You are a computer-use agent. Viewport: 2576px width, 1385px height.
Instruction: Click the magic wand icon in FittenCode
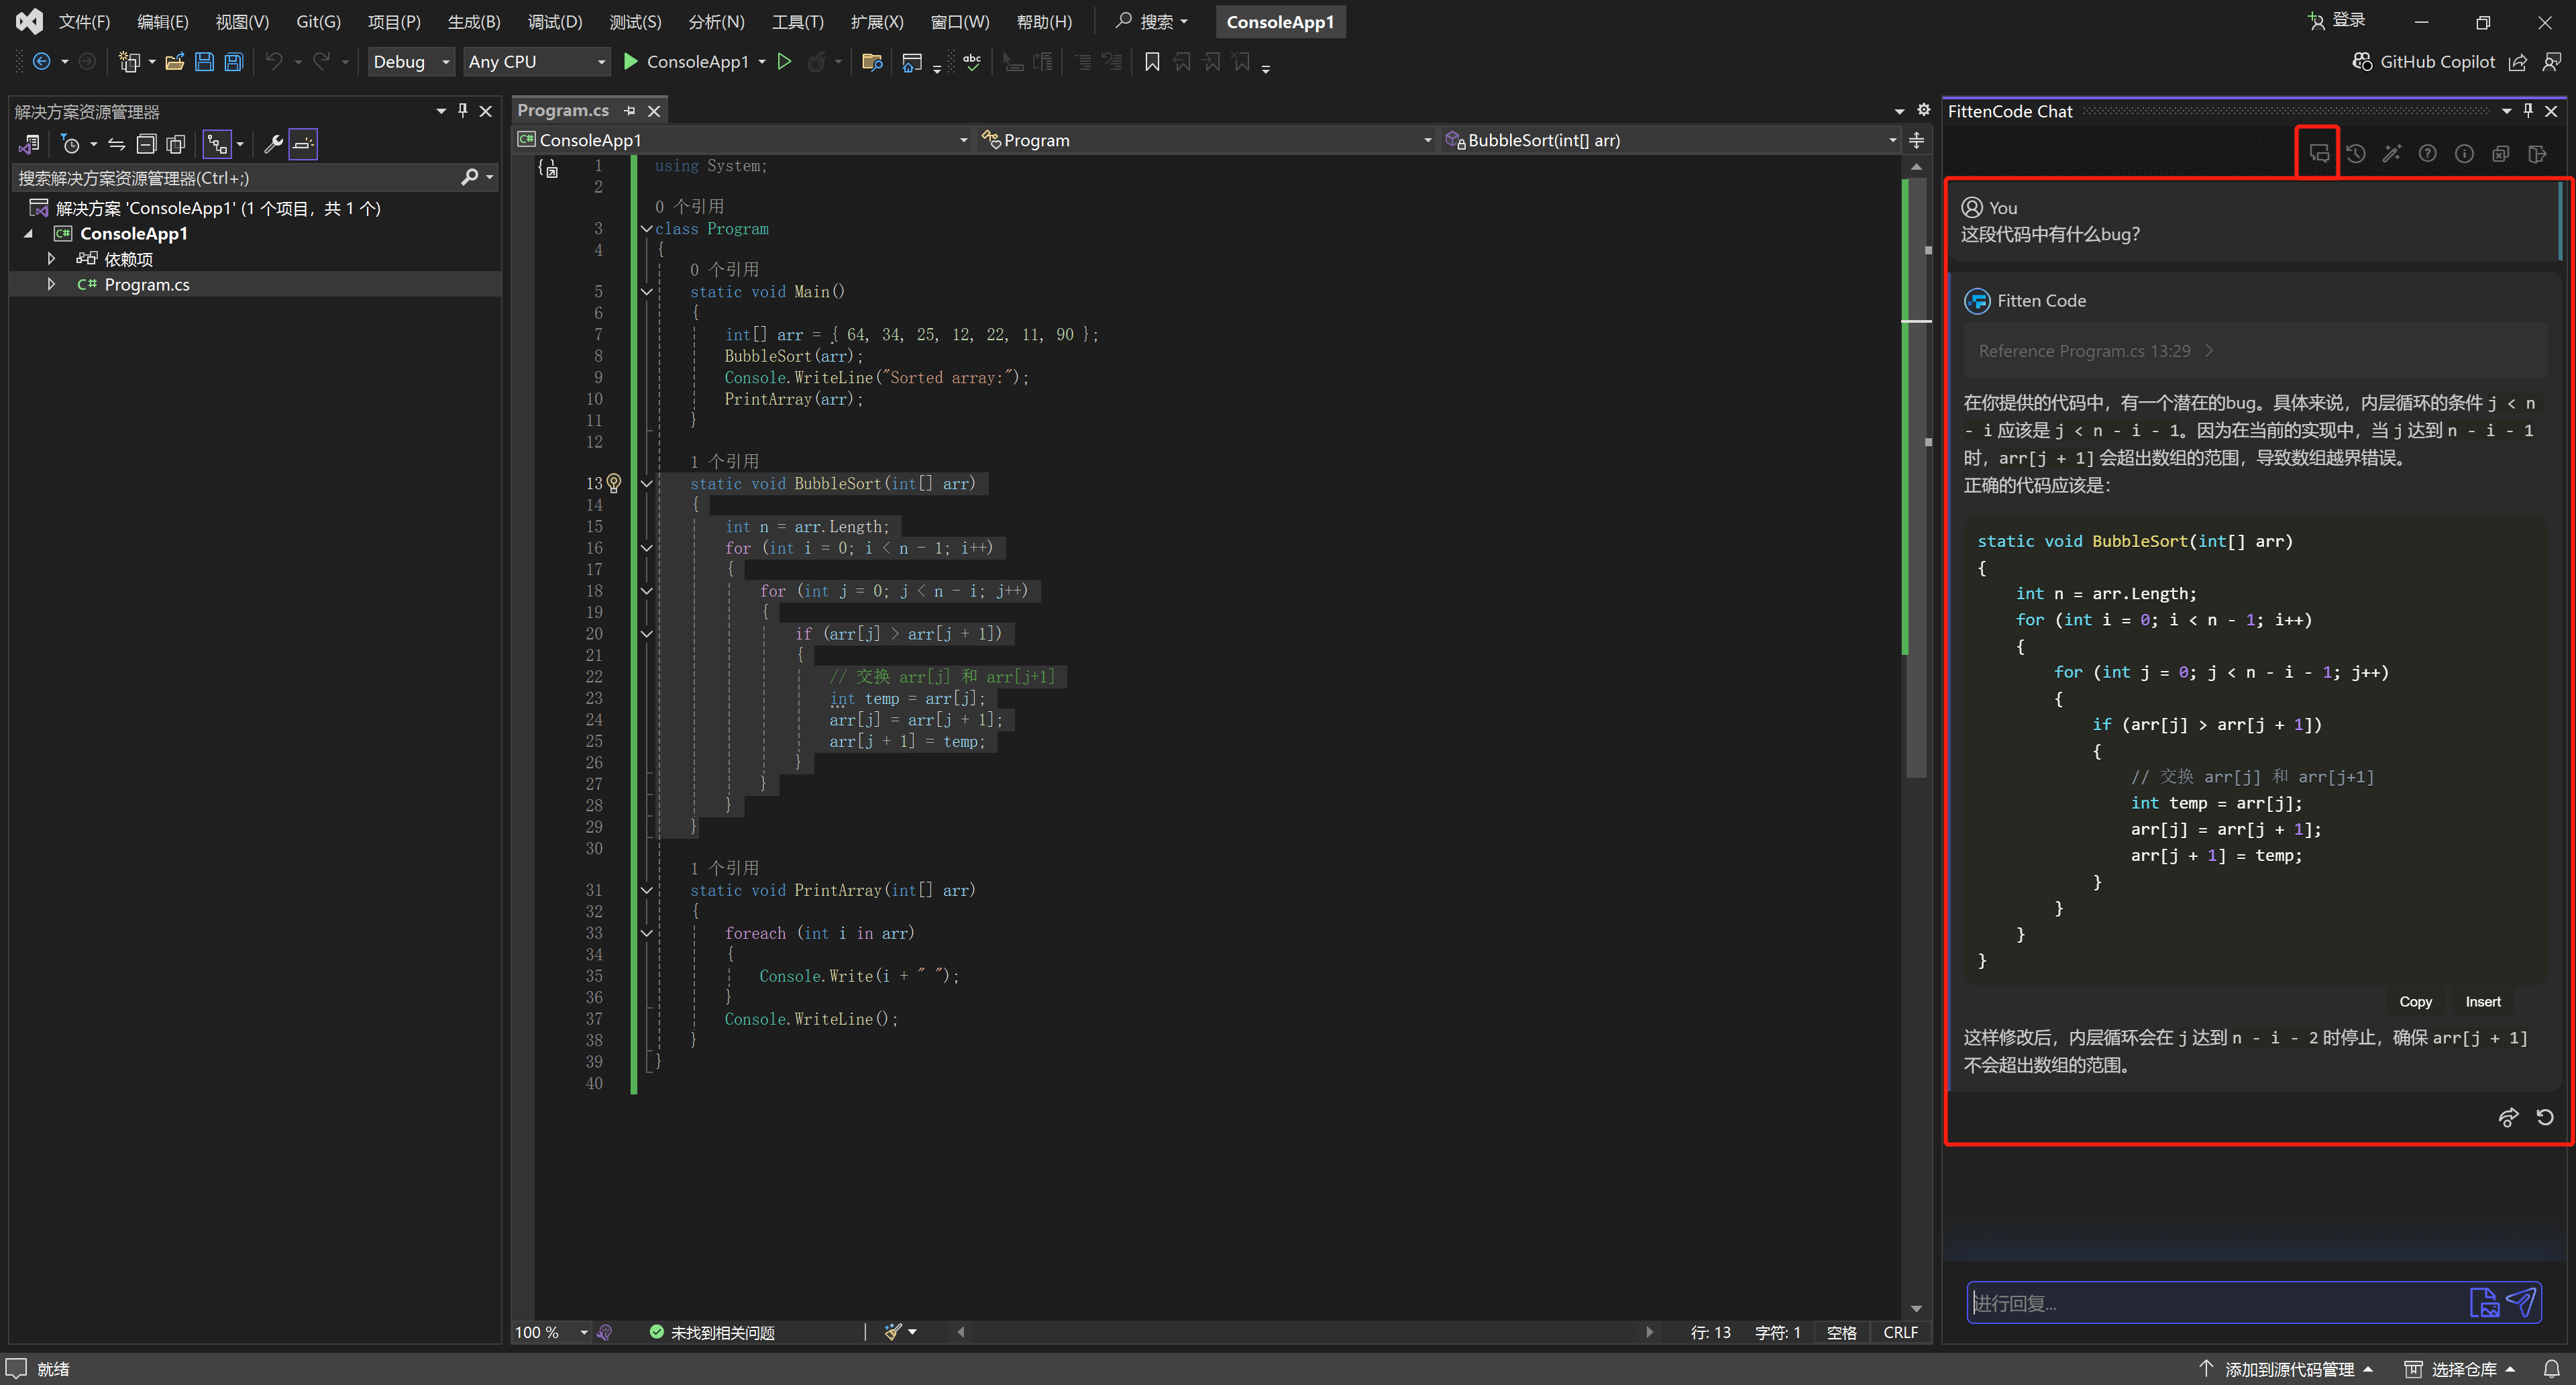(2391, 153)
